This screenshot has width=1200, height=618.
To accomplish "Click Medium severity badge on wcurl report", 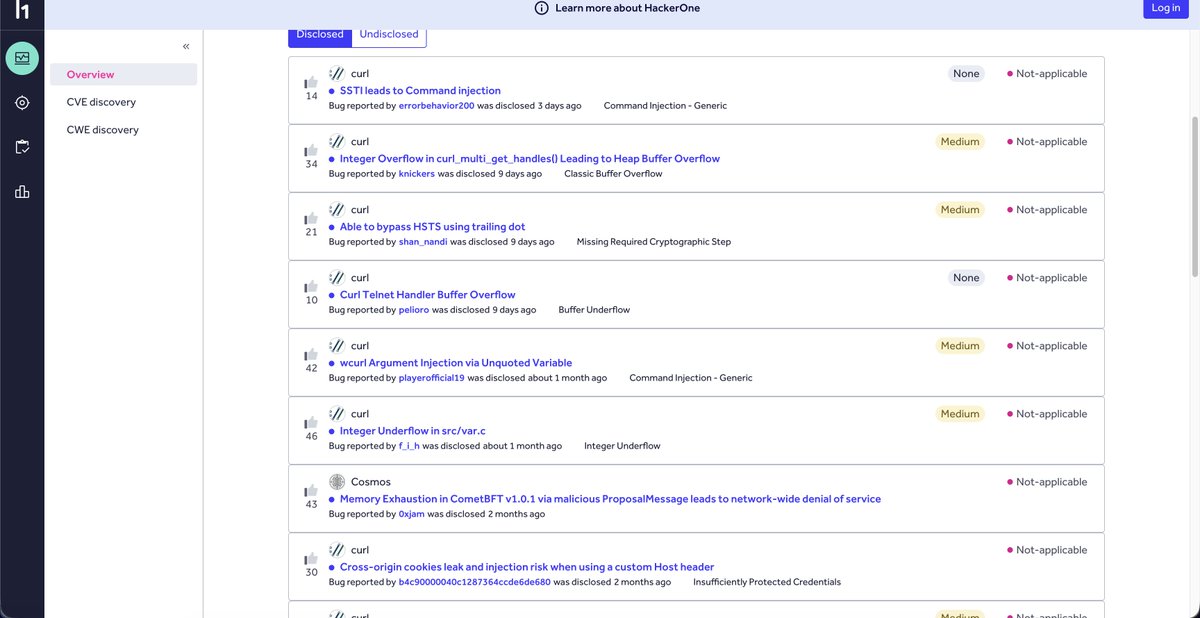I will (x=960, y=346).
